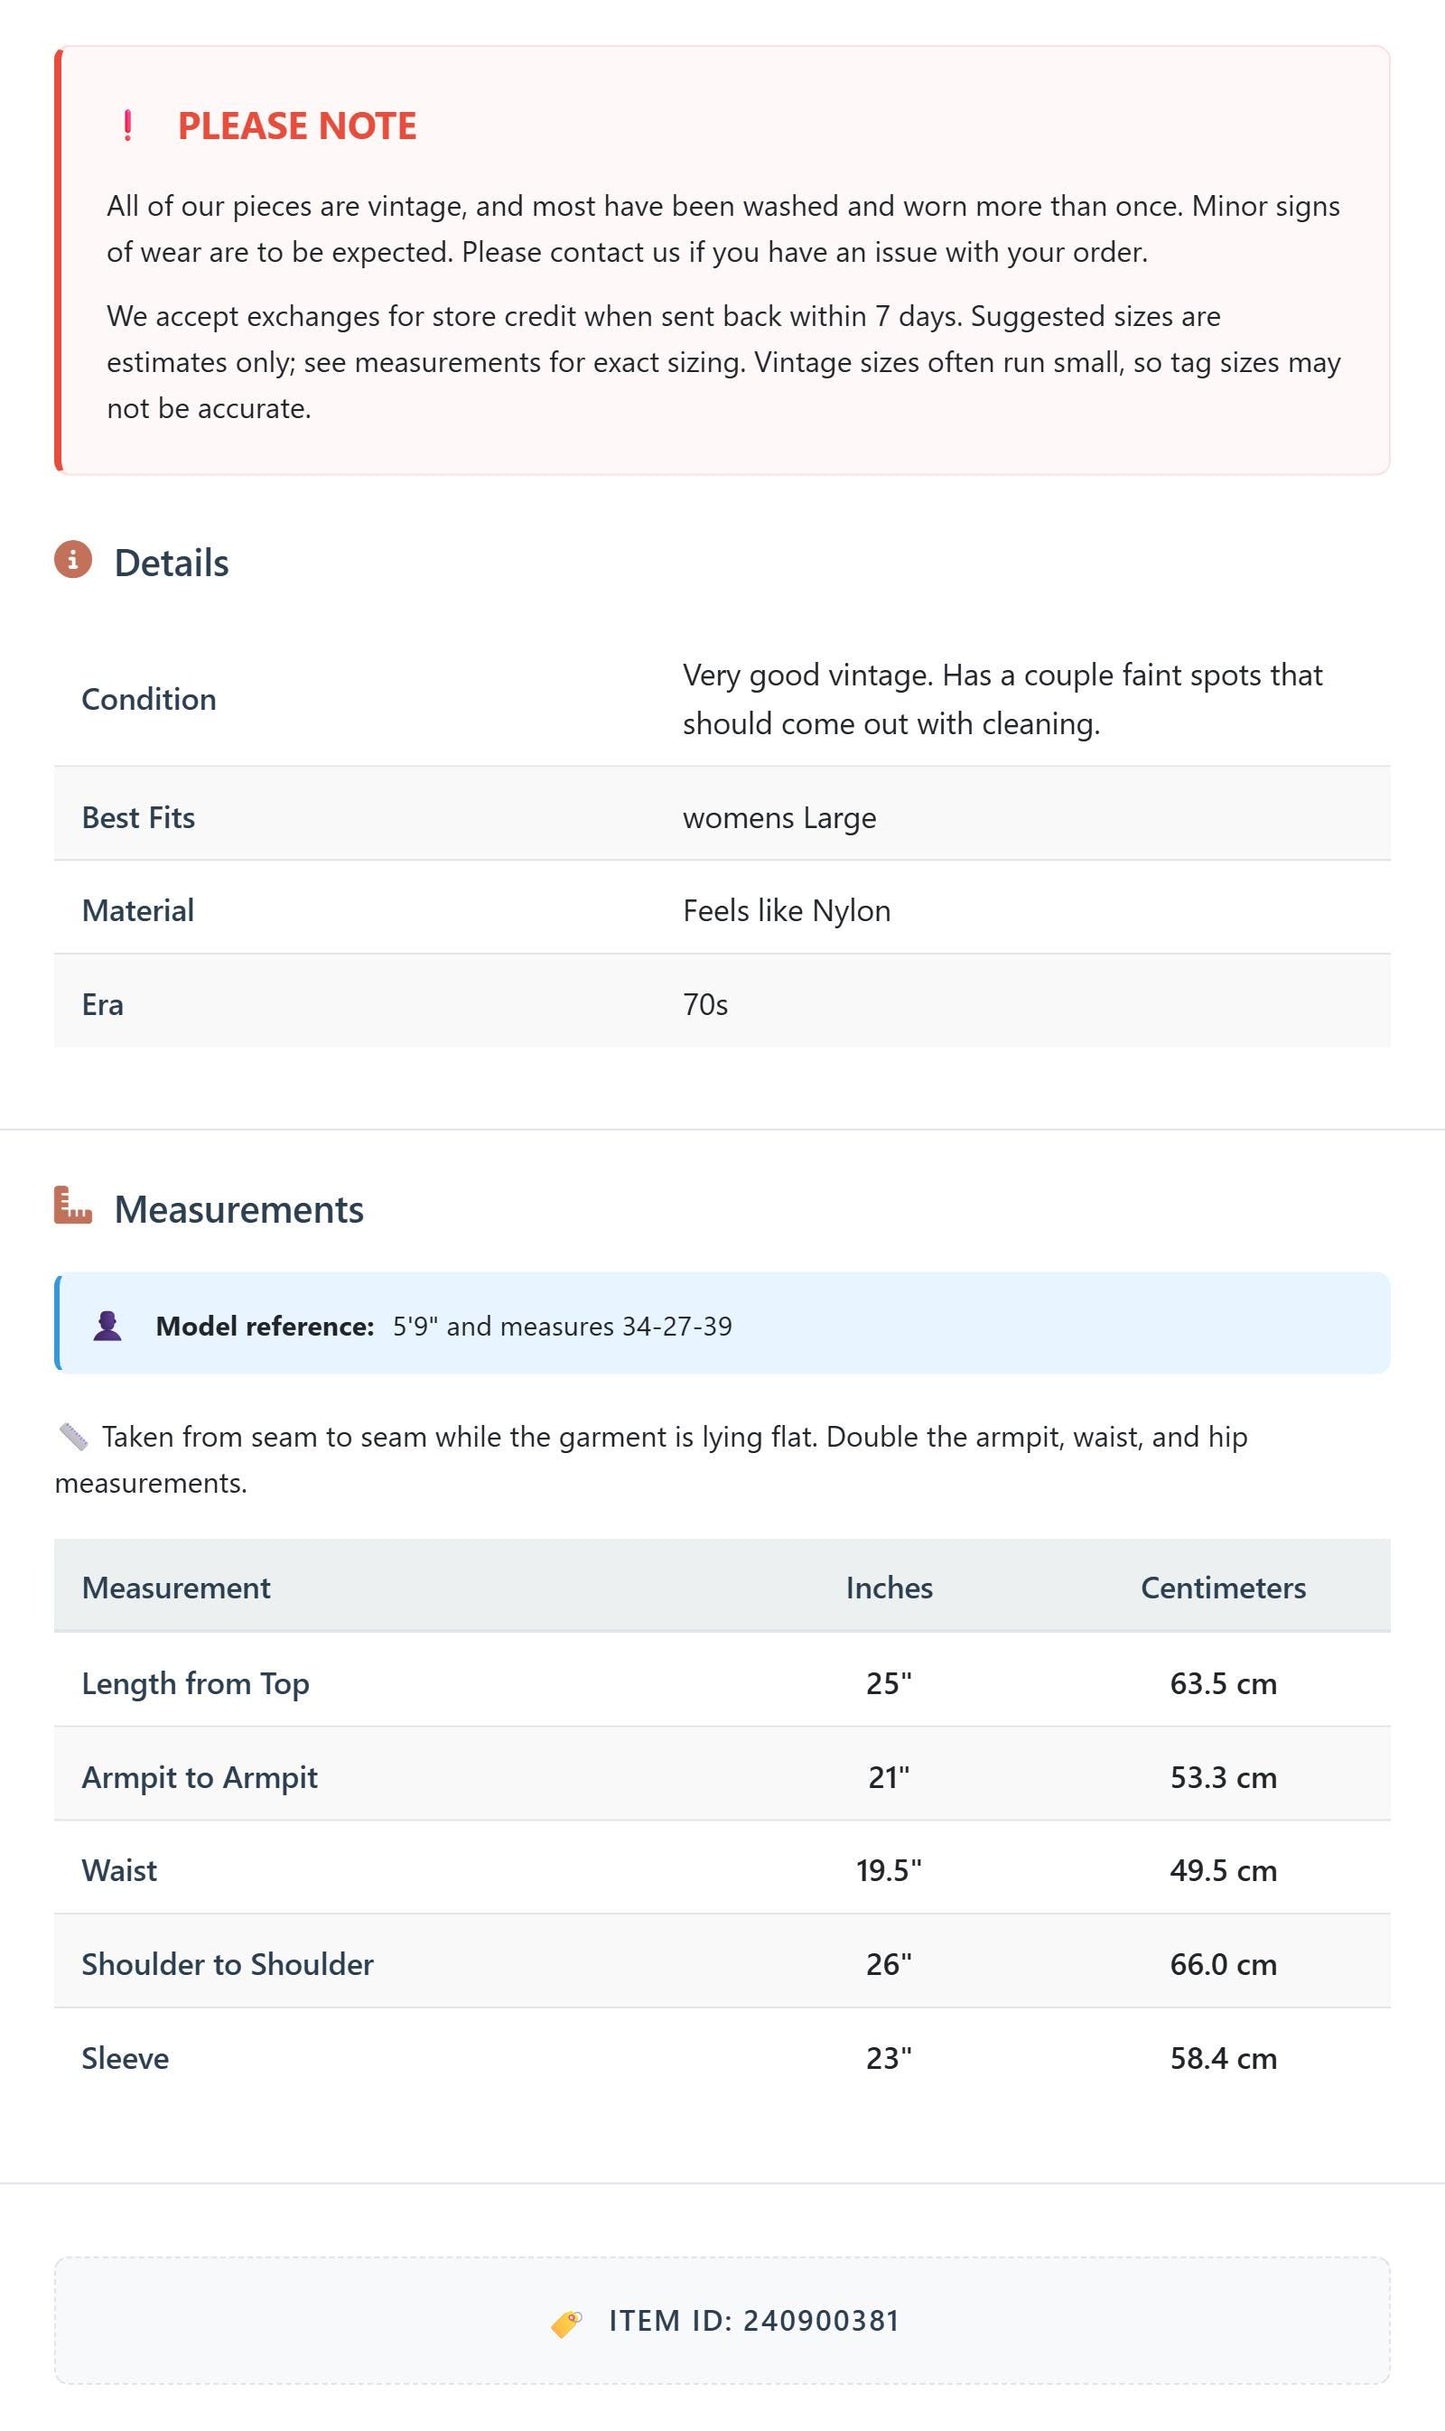This screenshot has height=2431, width=1445.
Task: Select the 70s era value
Action: tap(705, 1004)
